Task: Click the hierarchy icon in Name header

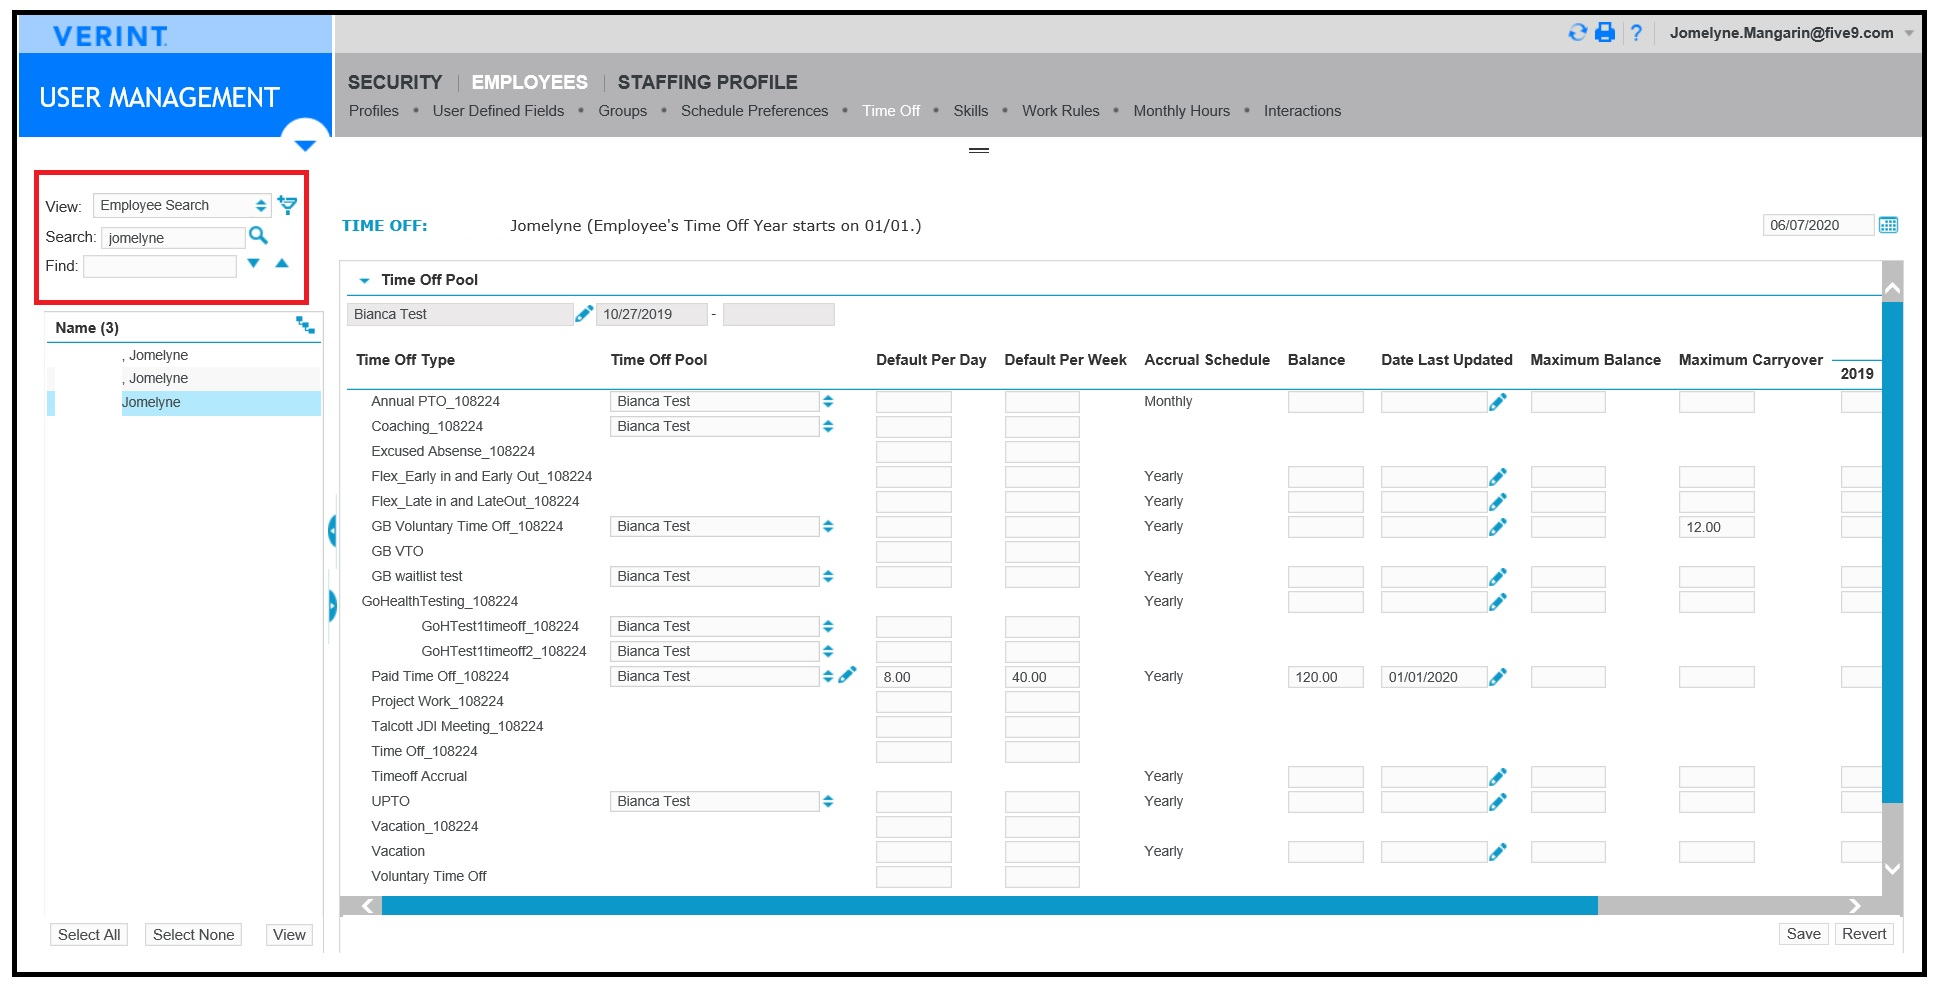Action: coord(305,325)
